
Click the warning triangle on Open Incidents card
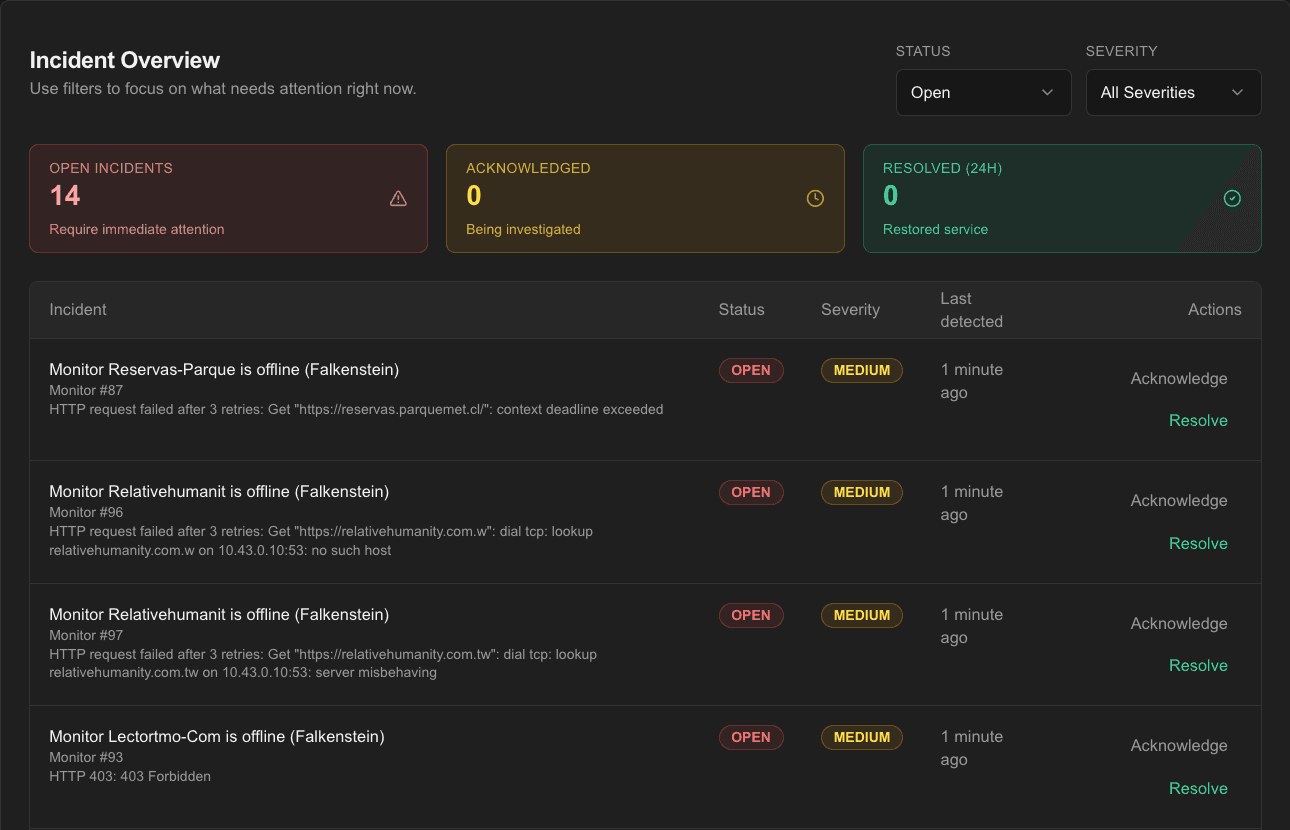pyautogui.click(x=398, y=198)
